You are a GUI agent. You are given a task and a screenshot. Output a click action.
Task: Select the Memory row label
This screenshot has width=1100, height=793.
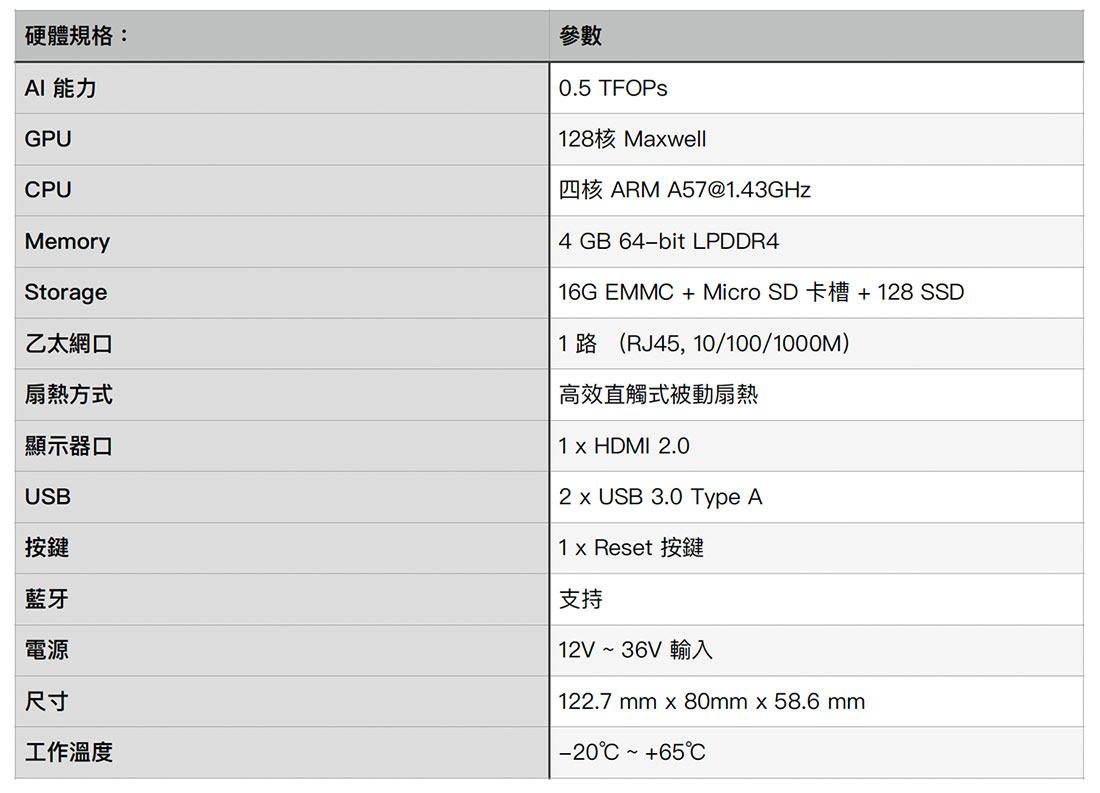click(x=67, y=242)
